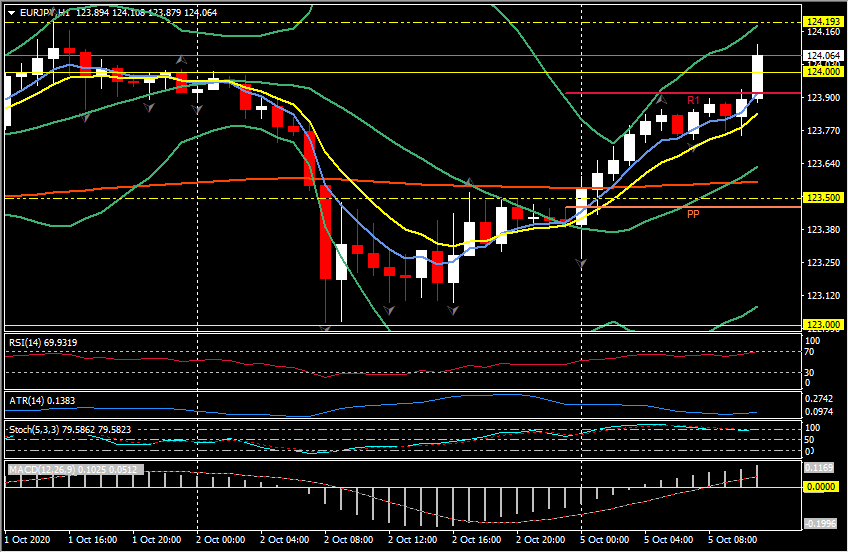Click the 123.000 yellow price tag
The height and width of the screenshot is (553, 849).
coord(823,325)
